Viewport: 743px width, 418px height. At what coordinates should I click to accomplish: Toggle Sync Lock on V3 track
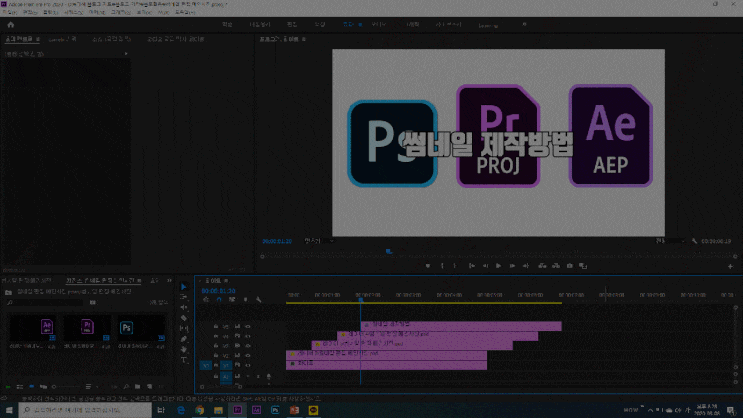(237, 345)
